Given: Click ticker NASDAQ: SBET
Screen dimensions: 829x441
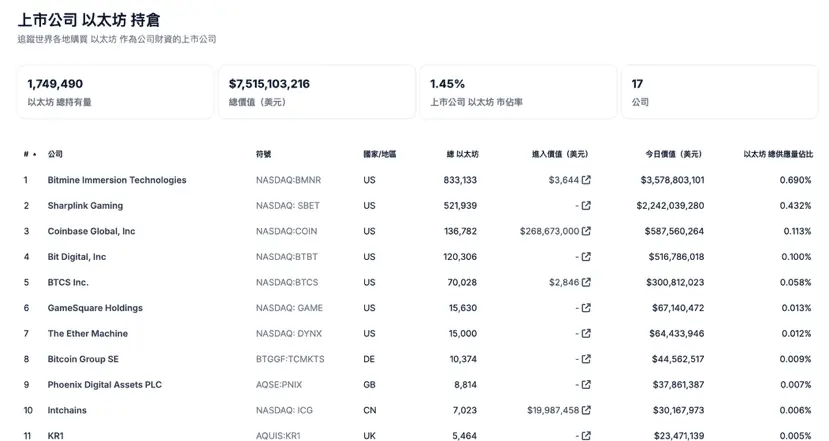Looking at the screenshot, I should [x=288, y=206].
